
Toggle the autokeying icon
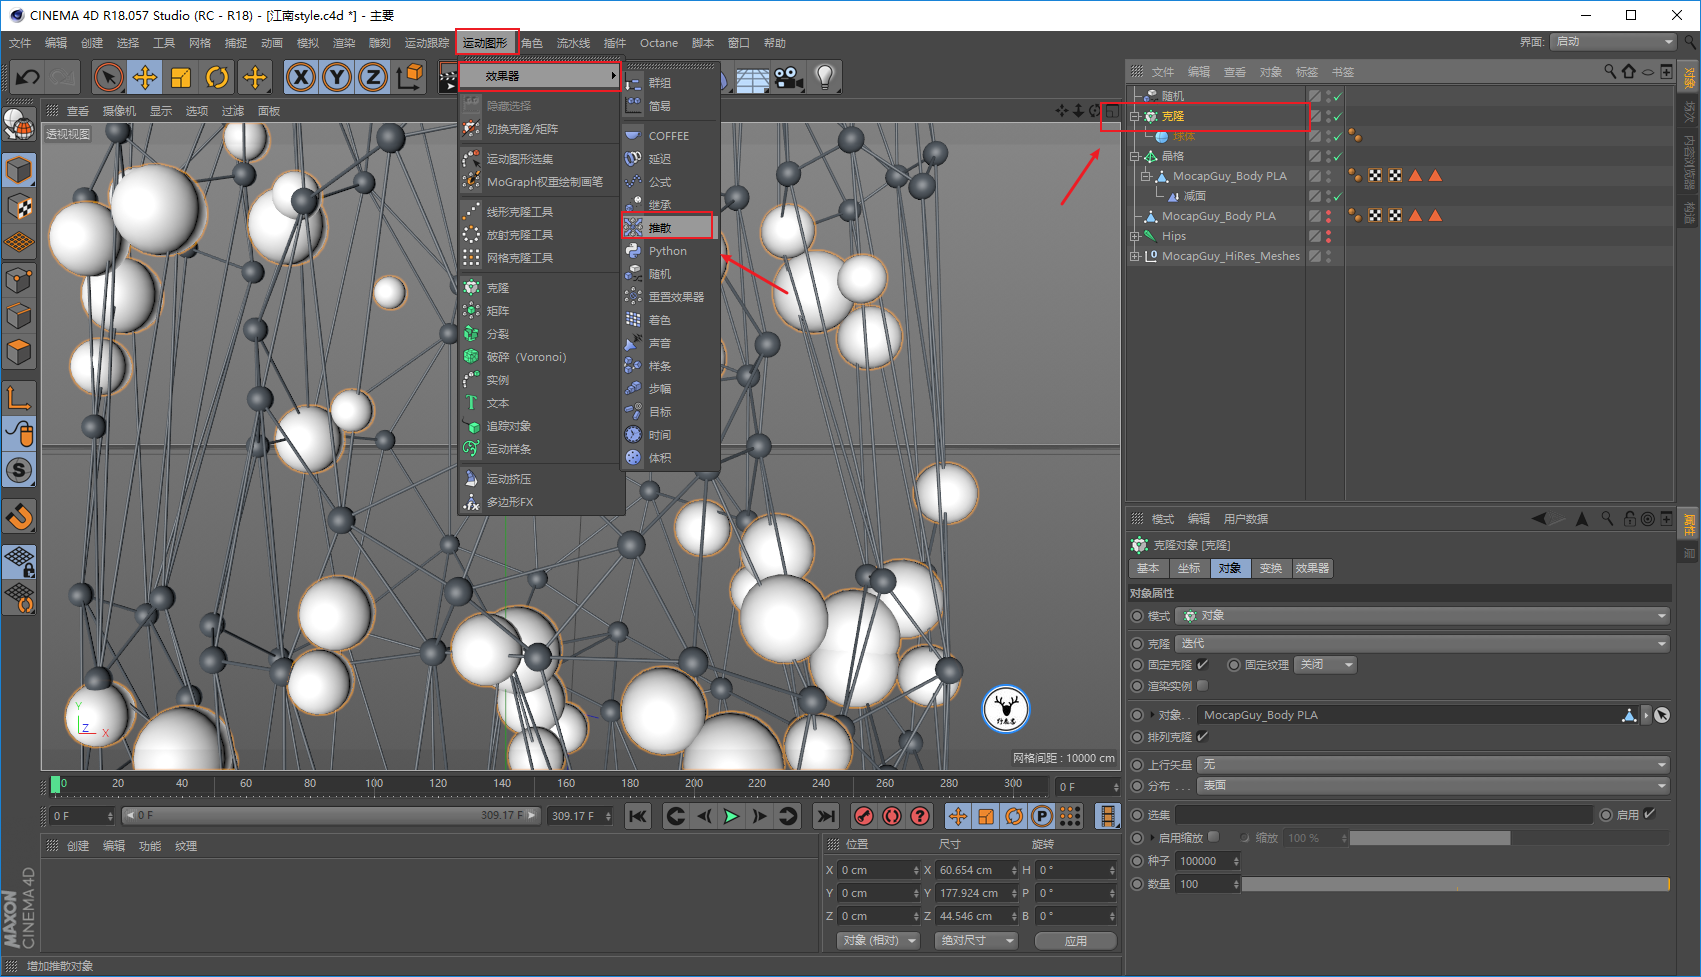(892, 816)
